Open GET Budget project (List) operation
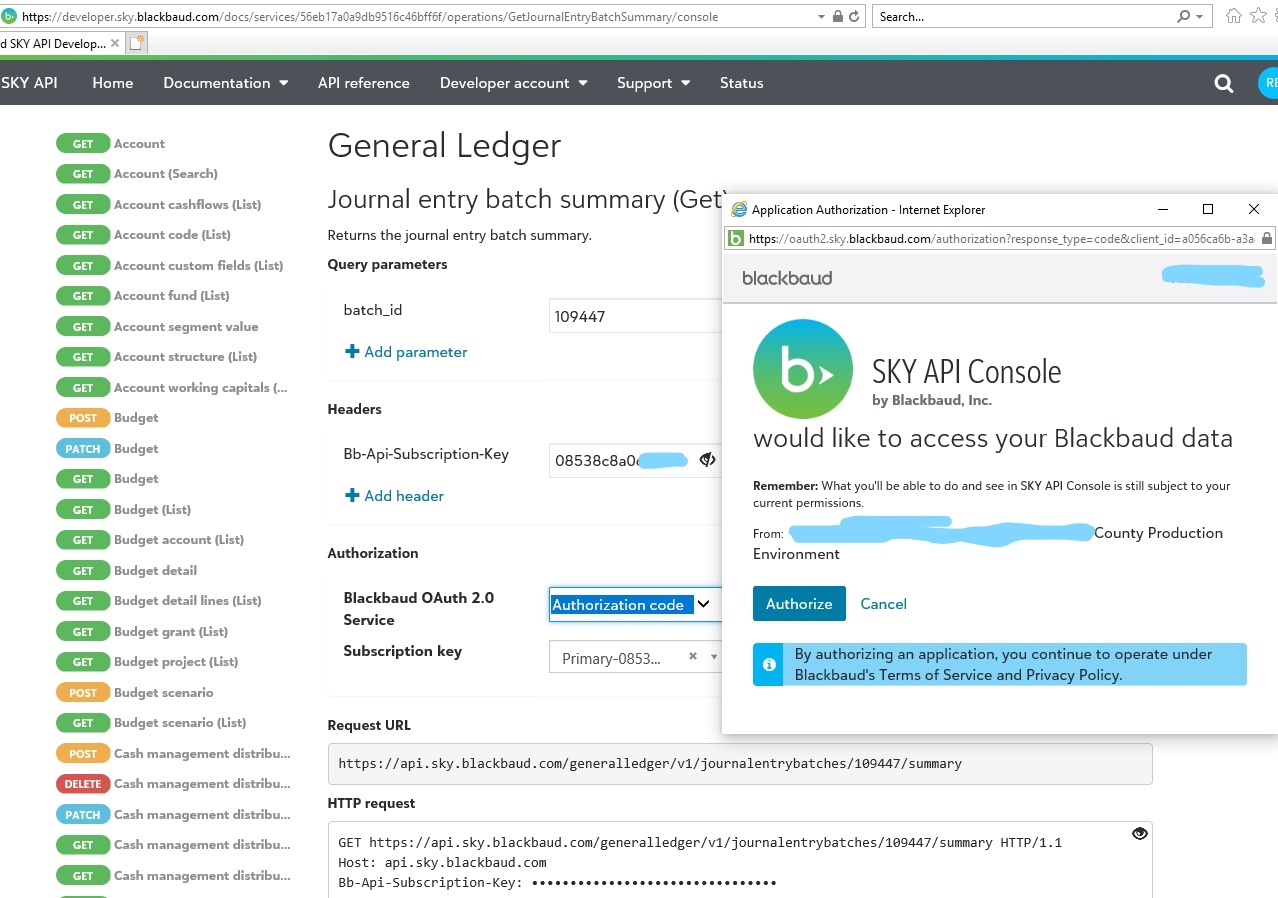 pos(147,662)
